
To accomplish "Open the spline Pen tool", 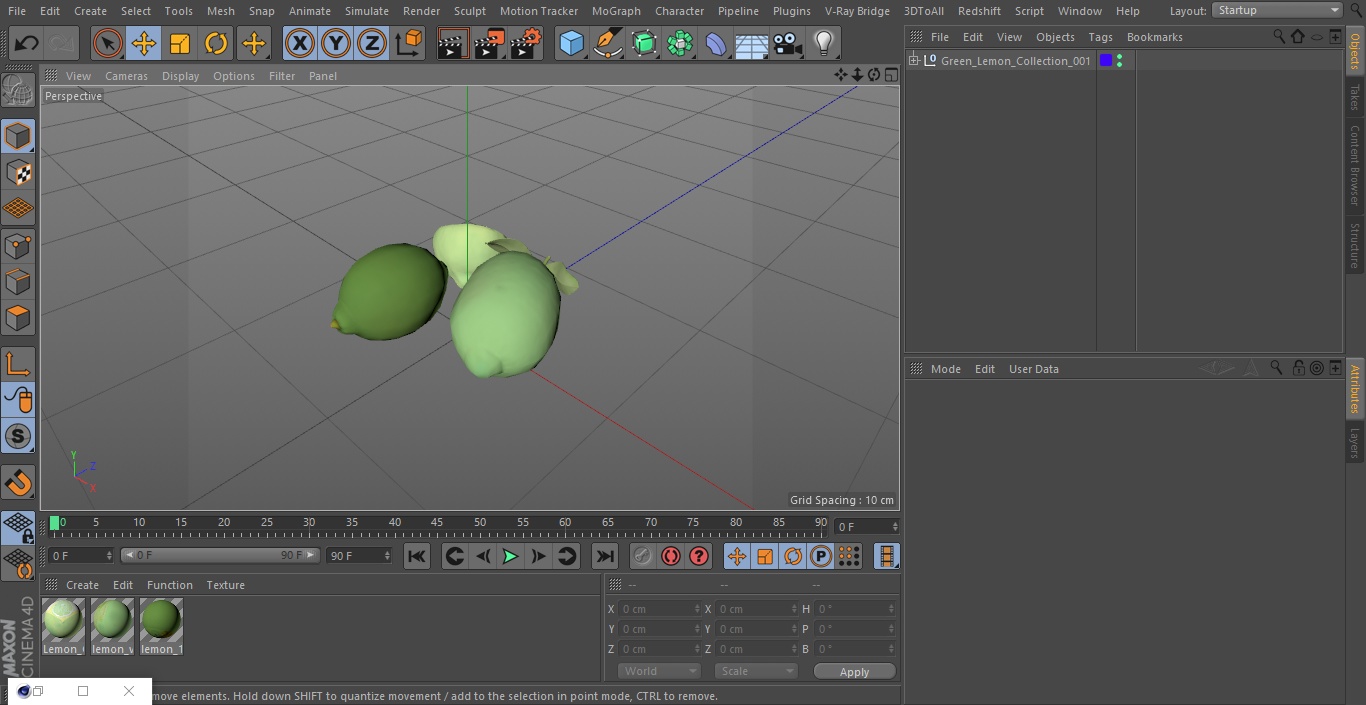I will [607, 43].
